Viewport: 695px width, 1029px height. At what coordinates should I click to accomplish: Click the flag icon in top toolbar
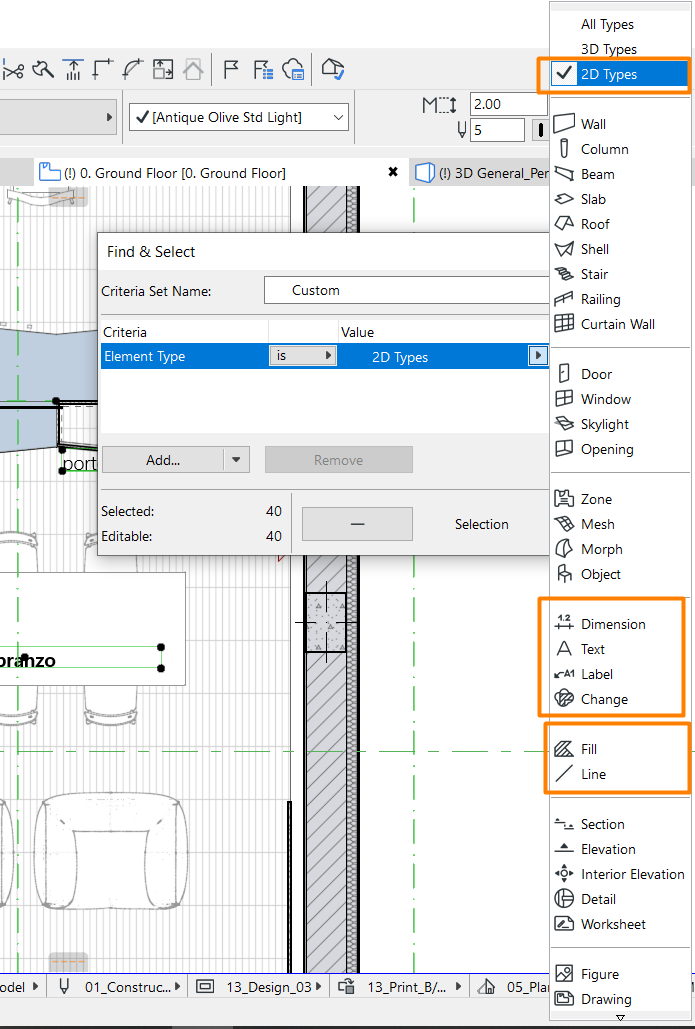(230, 69)
